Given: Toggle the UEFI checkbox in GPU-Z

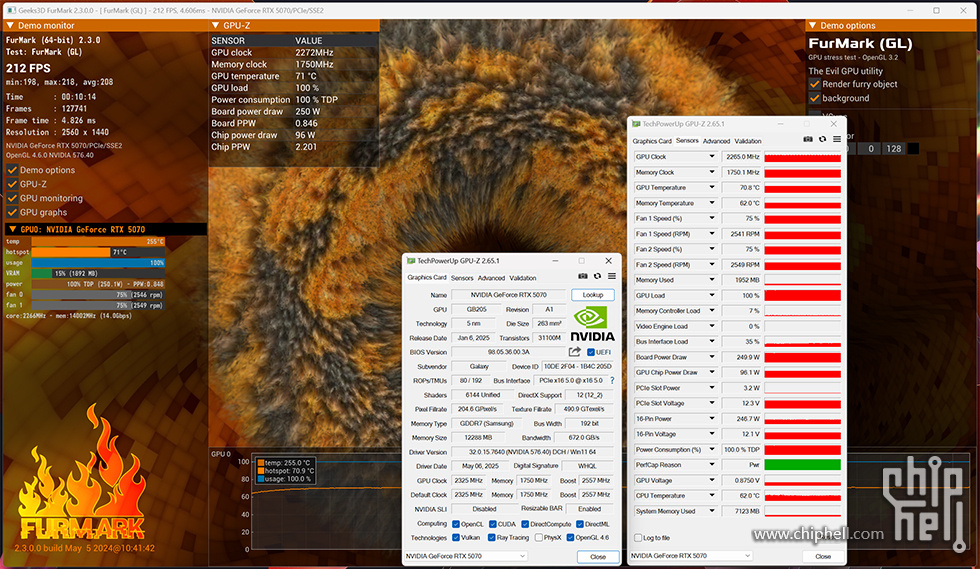Looking at the screenshot, I should (591, 352).
